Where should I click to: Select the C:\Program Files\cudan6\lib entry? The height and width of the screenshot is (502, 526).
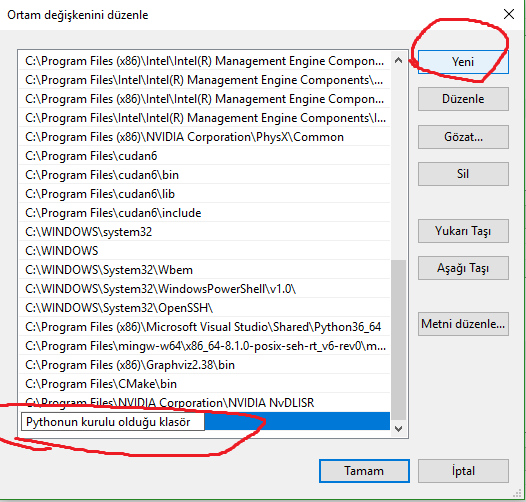coord(205,194)
